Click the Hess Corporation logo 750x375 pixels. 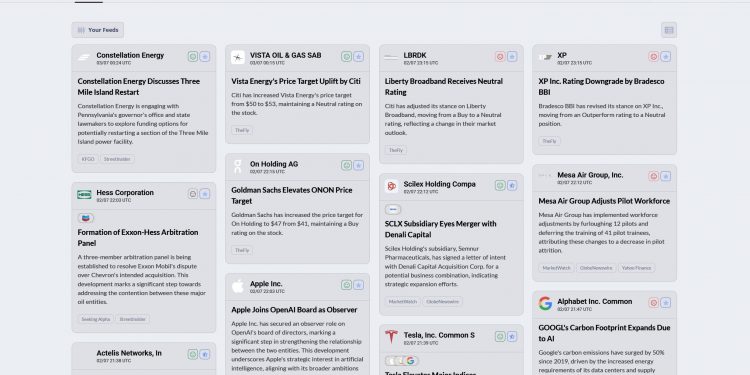84,195
